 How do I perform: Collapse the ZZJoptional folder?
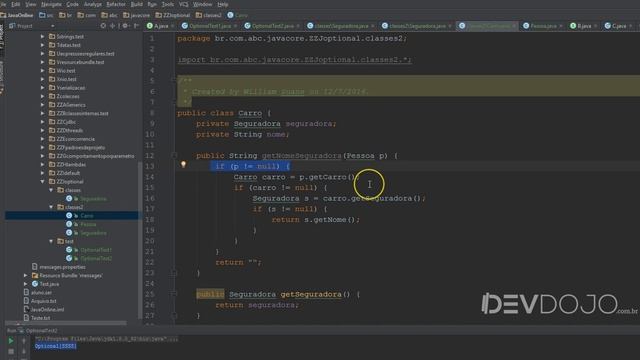42,182
